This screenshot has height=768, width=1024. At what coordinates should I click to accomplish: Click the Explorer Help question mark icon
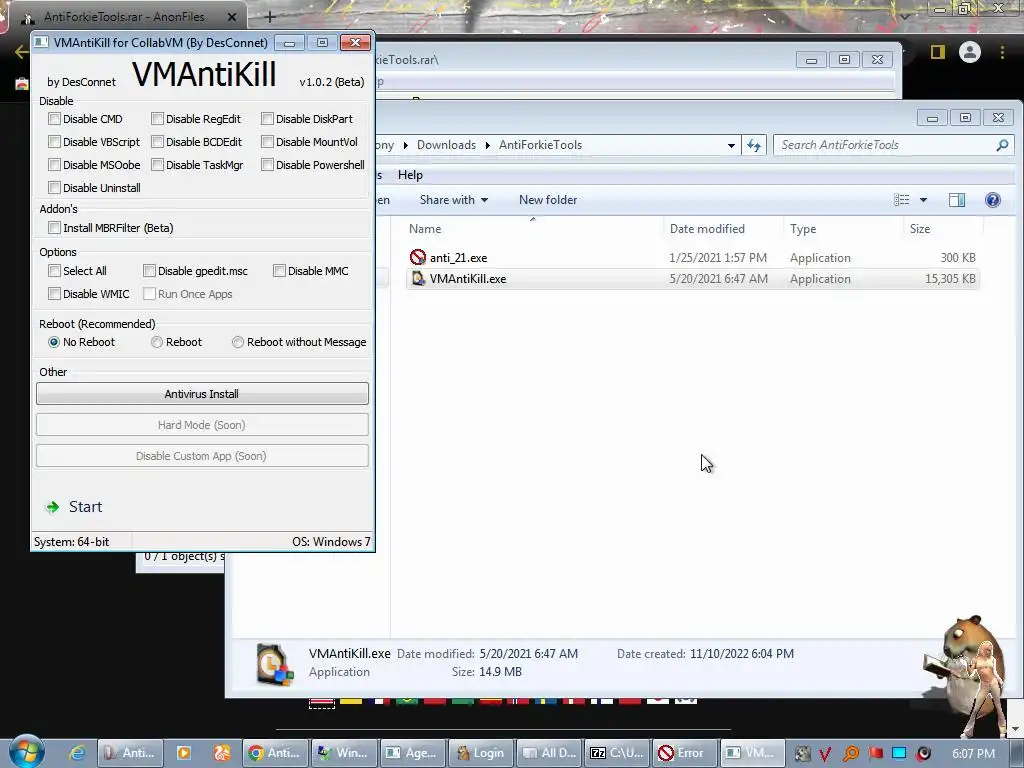(x=993, y=200)
